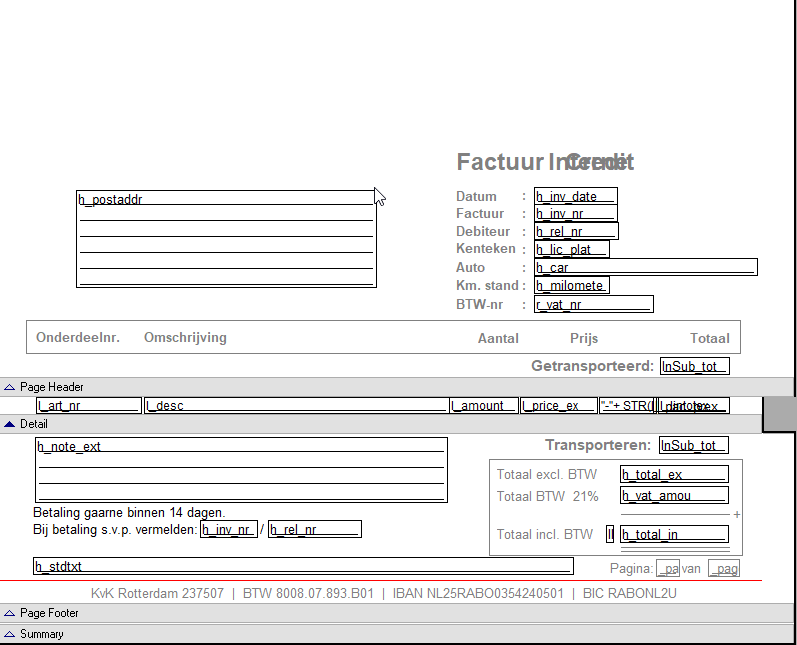Click the Page Footer band triangle marker
Image resolution: width=797 pixels, height=645 pixels.
tap(10, 613)
